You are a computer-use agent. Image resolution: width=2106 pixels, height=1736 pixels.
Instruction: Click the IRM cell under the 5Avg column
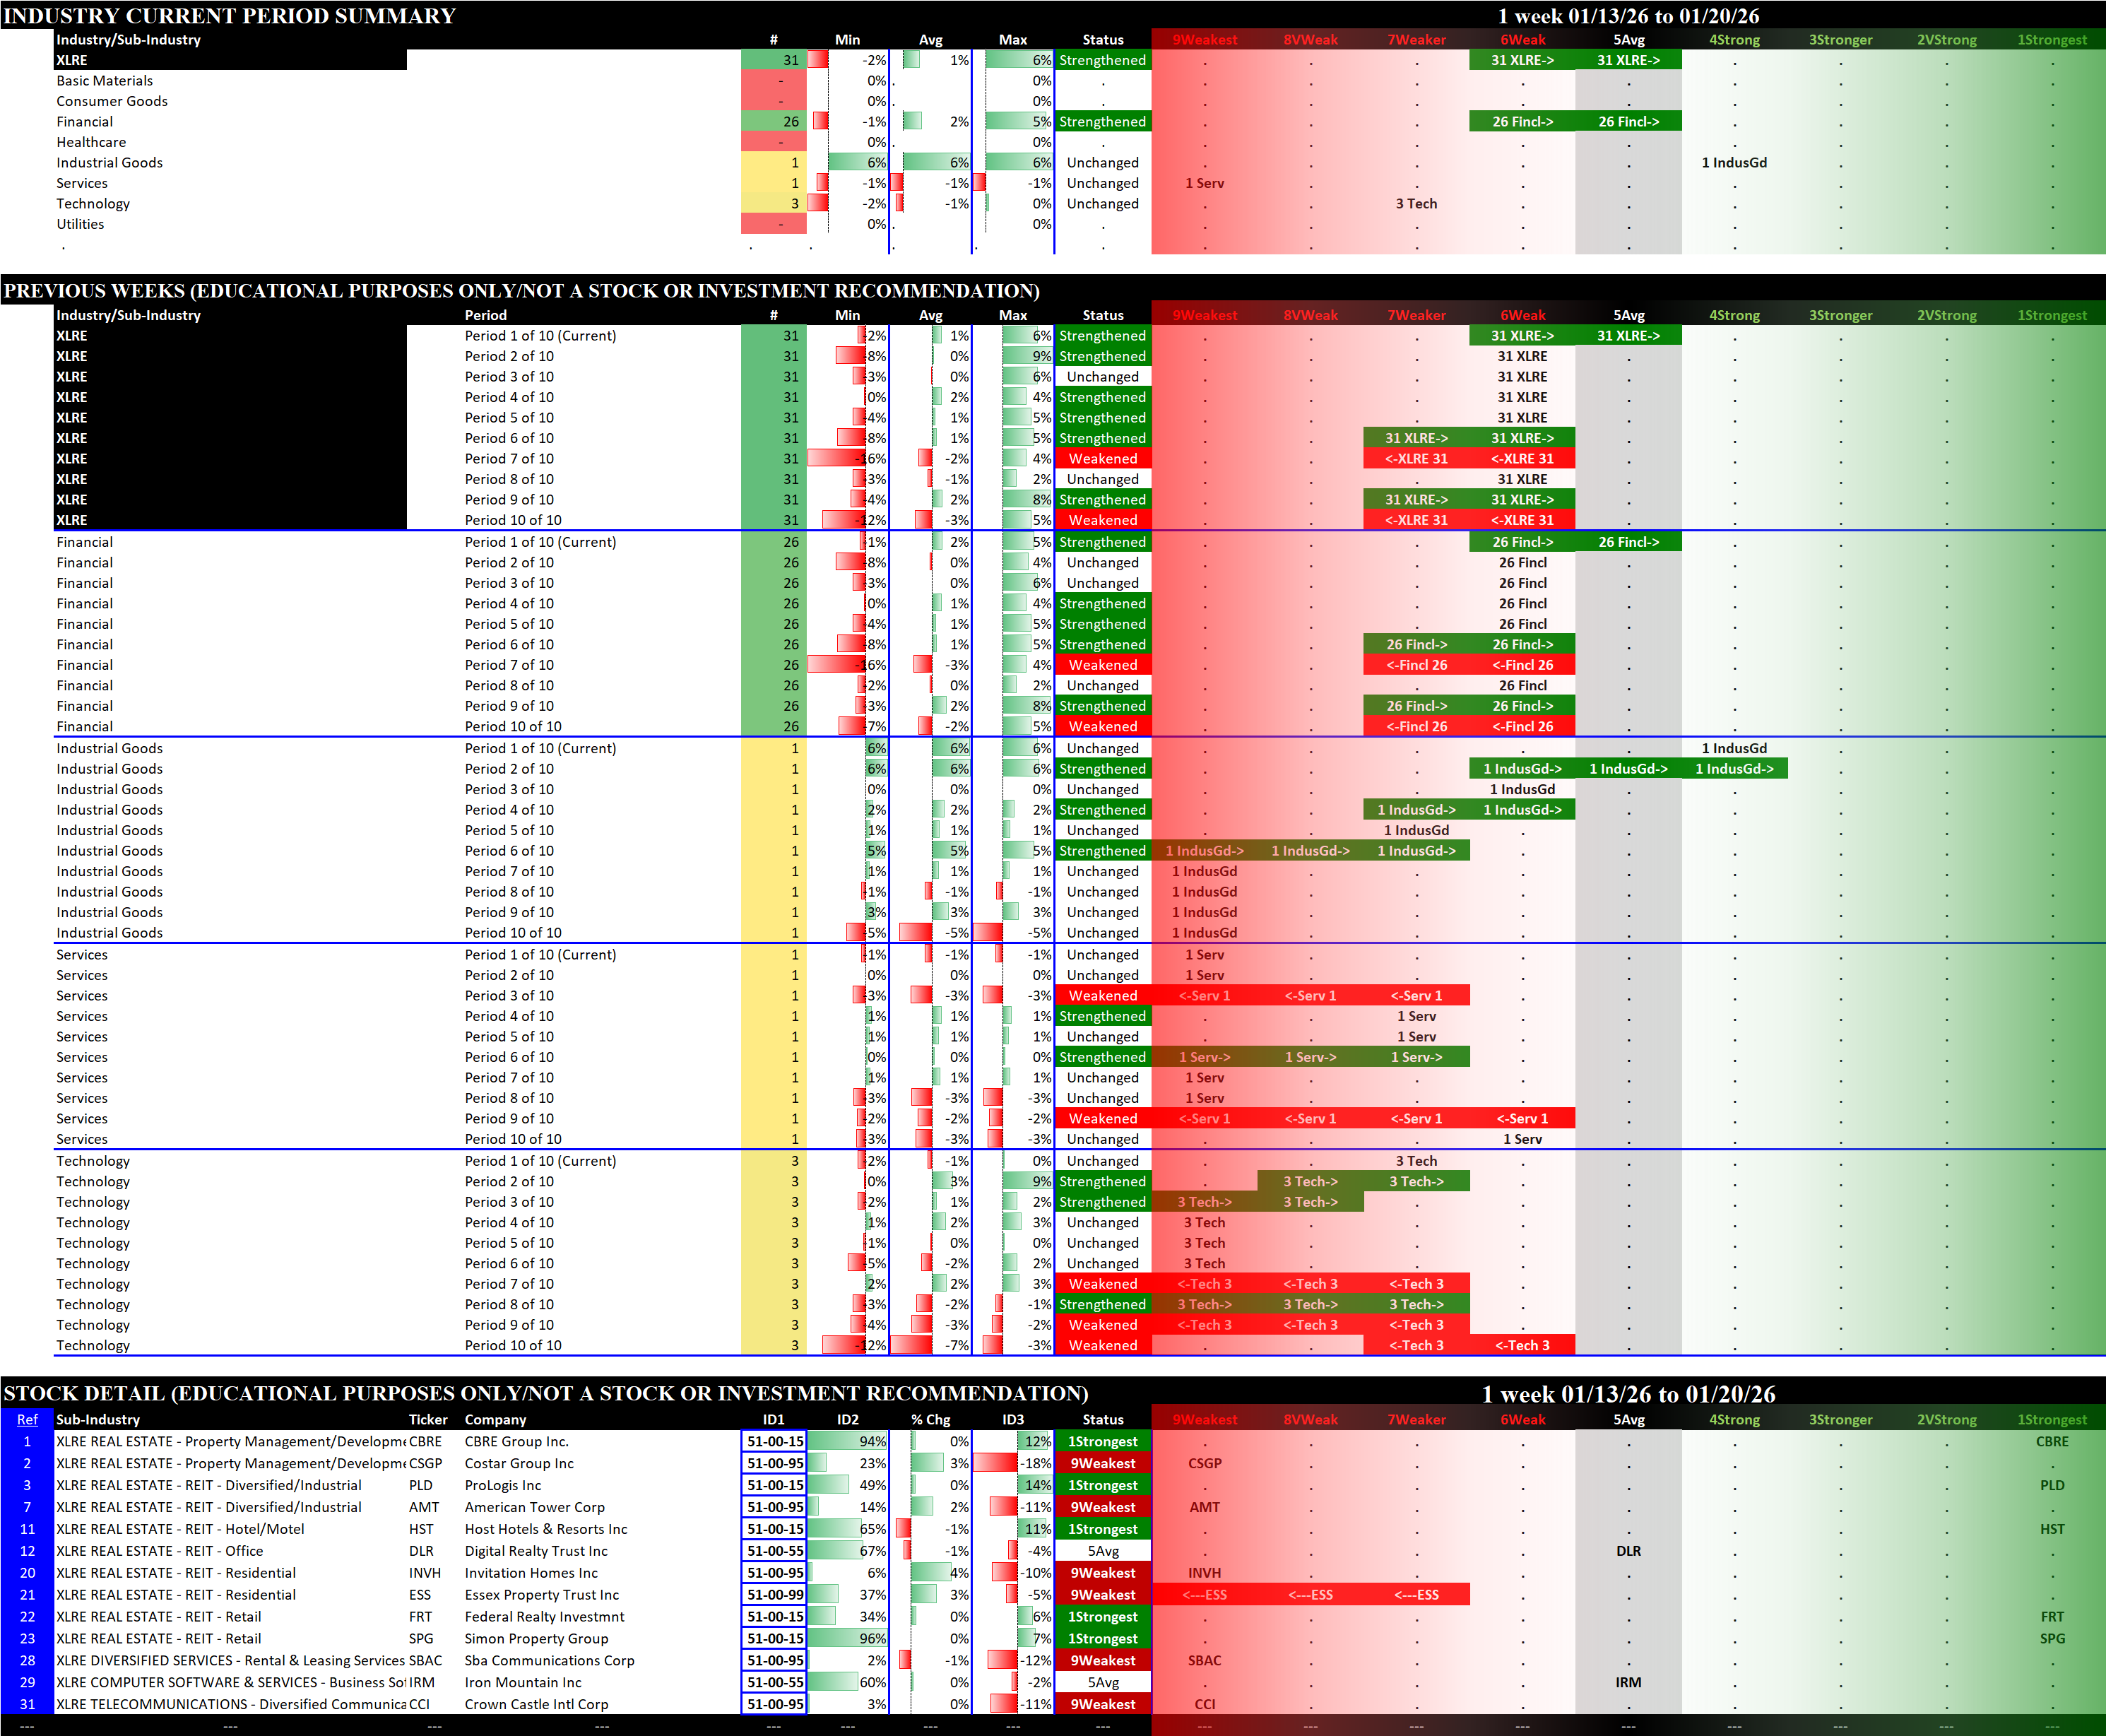tap(1628, 1682)
